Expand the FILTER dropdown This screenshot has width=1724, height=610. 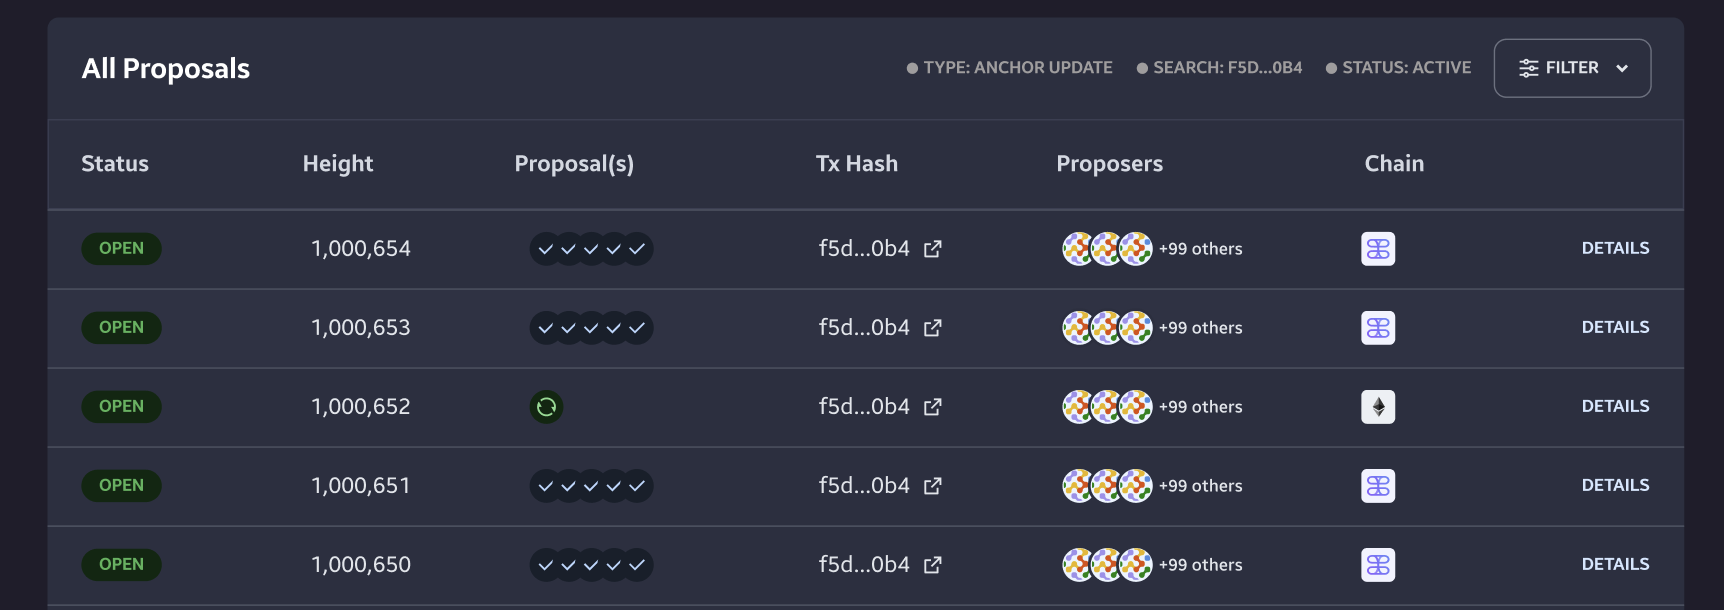[1622, 68]
